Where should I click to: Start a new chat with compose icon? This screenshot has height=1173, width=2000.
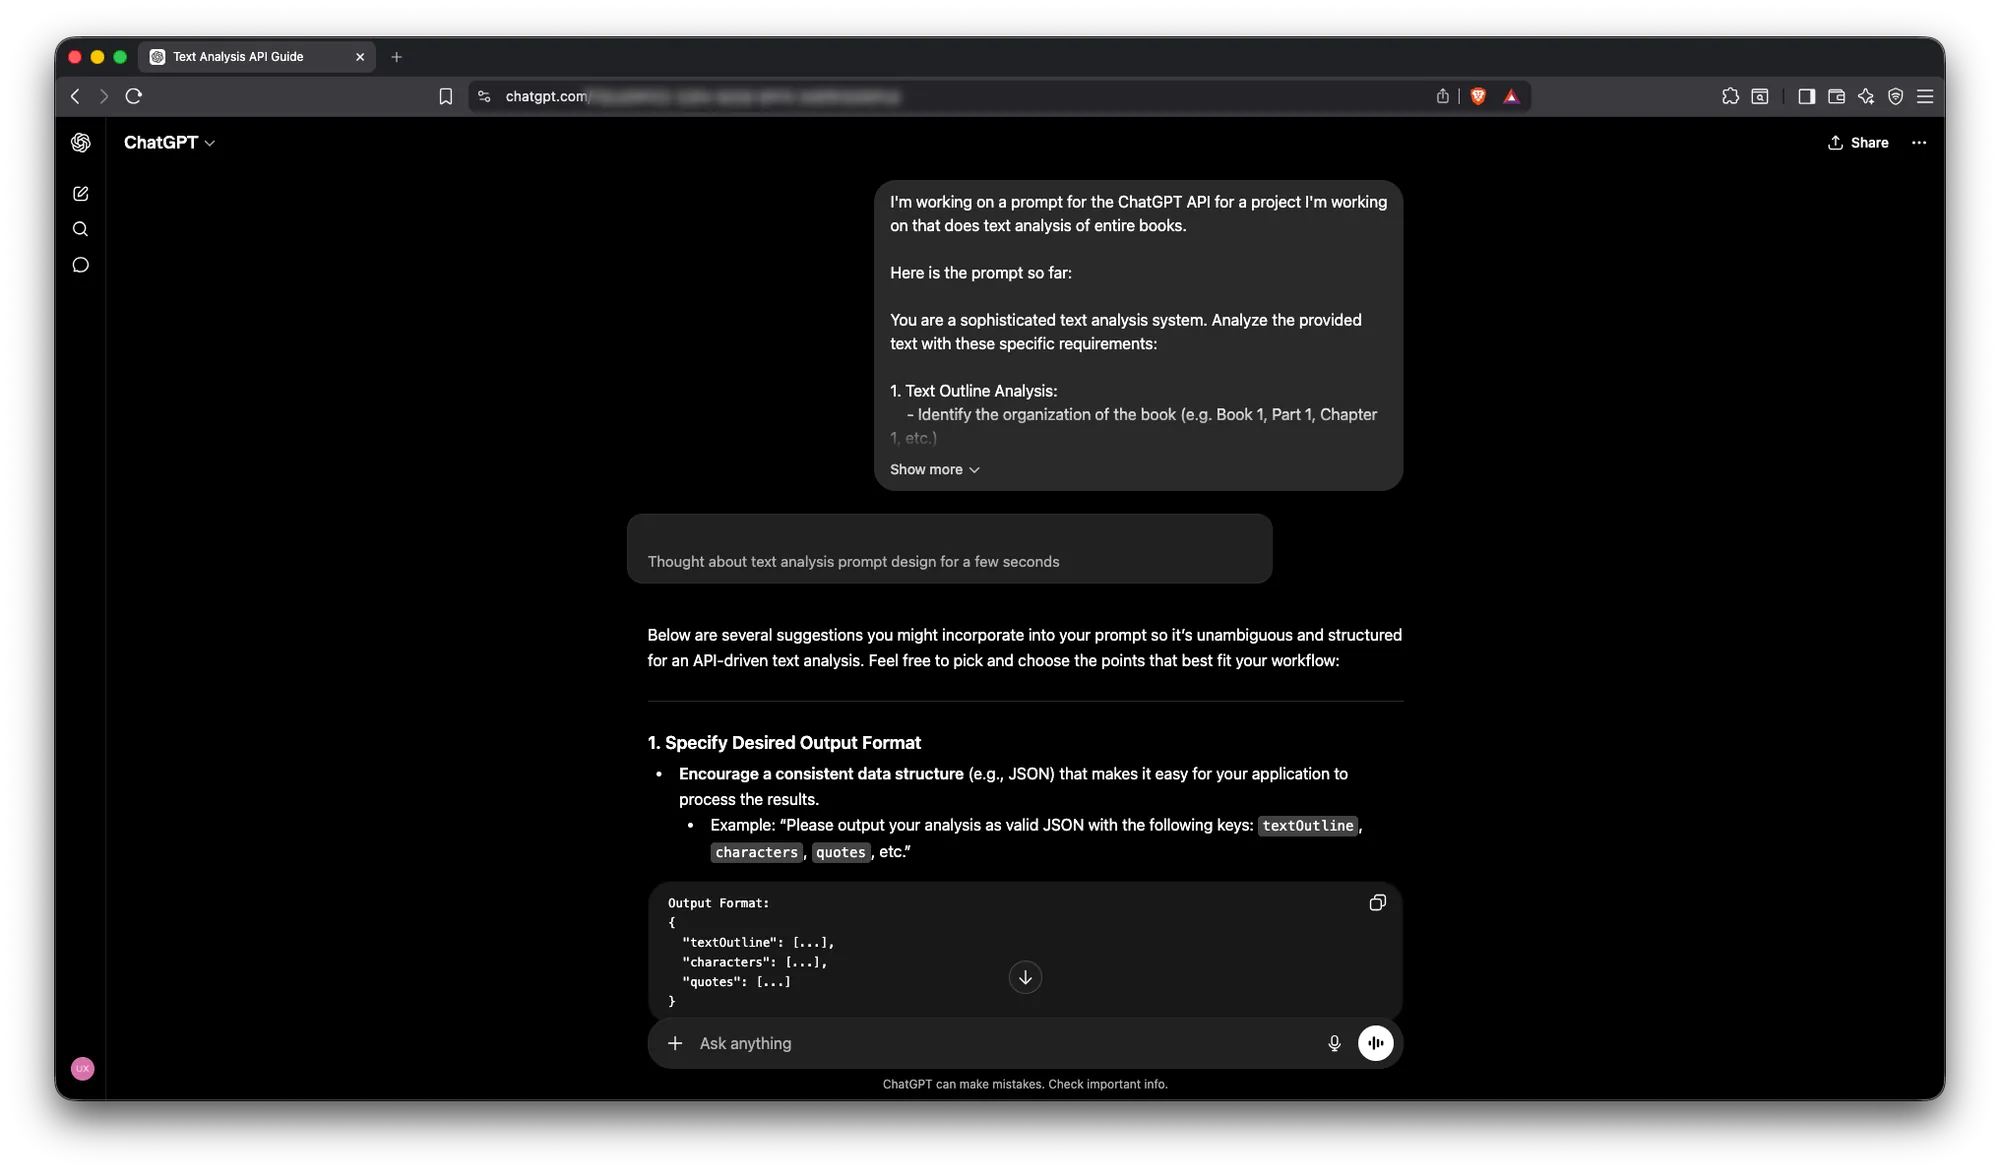(81, 194)
